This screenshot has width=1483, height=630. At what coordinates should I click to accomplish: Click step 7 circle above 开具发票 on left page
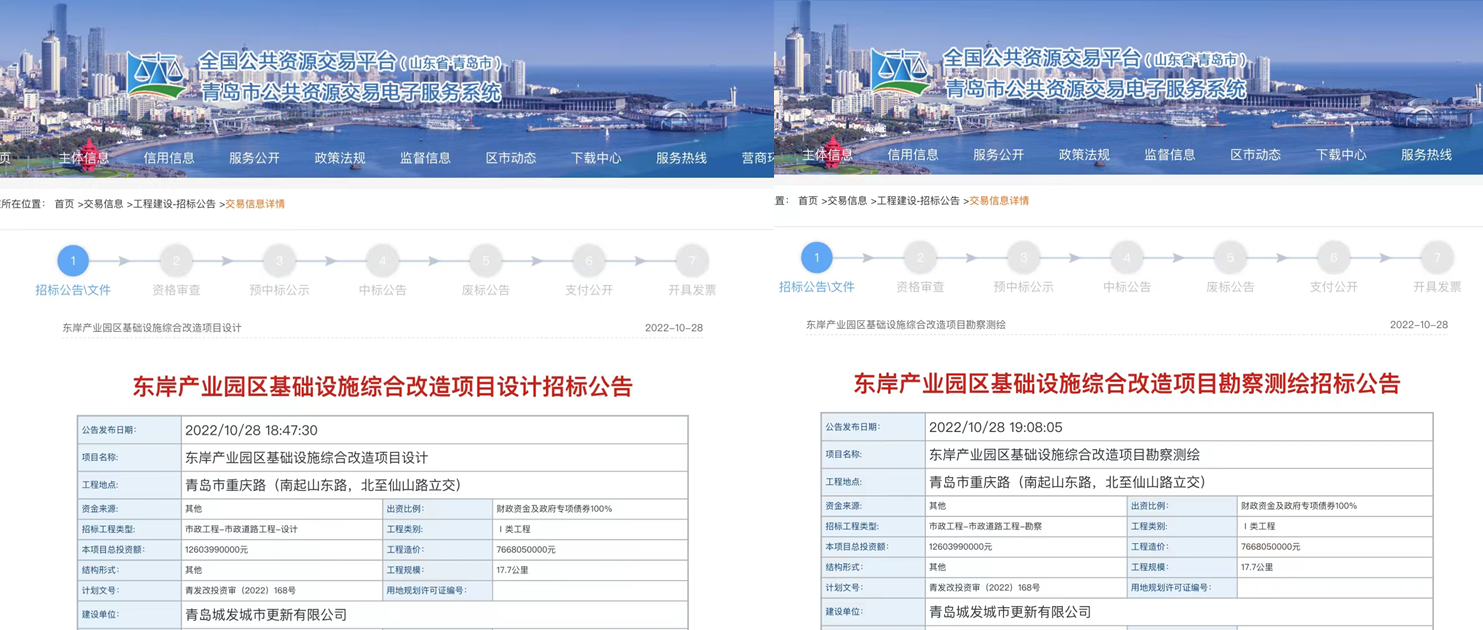pyautogui.click(x=692, y=261)
